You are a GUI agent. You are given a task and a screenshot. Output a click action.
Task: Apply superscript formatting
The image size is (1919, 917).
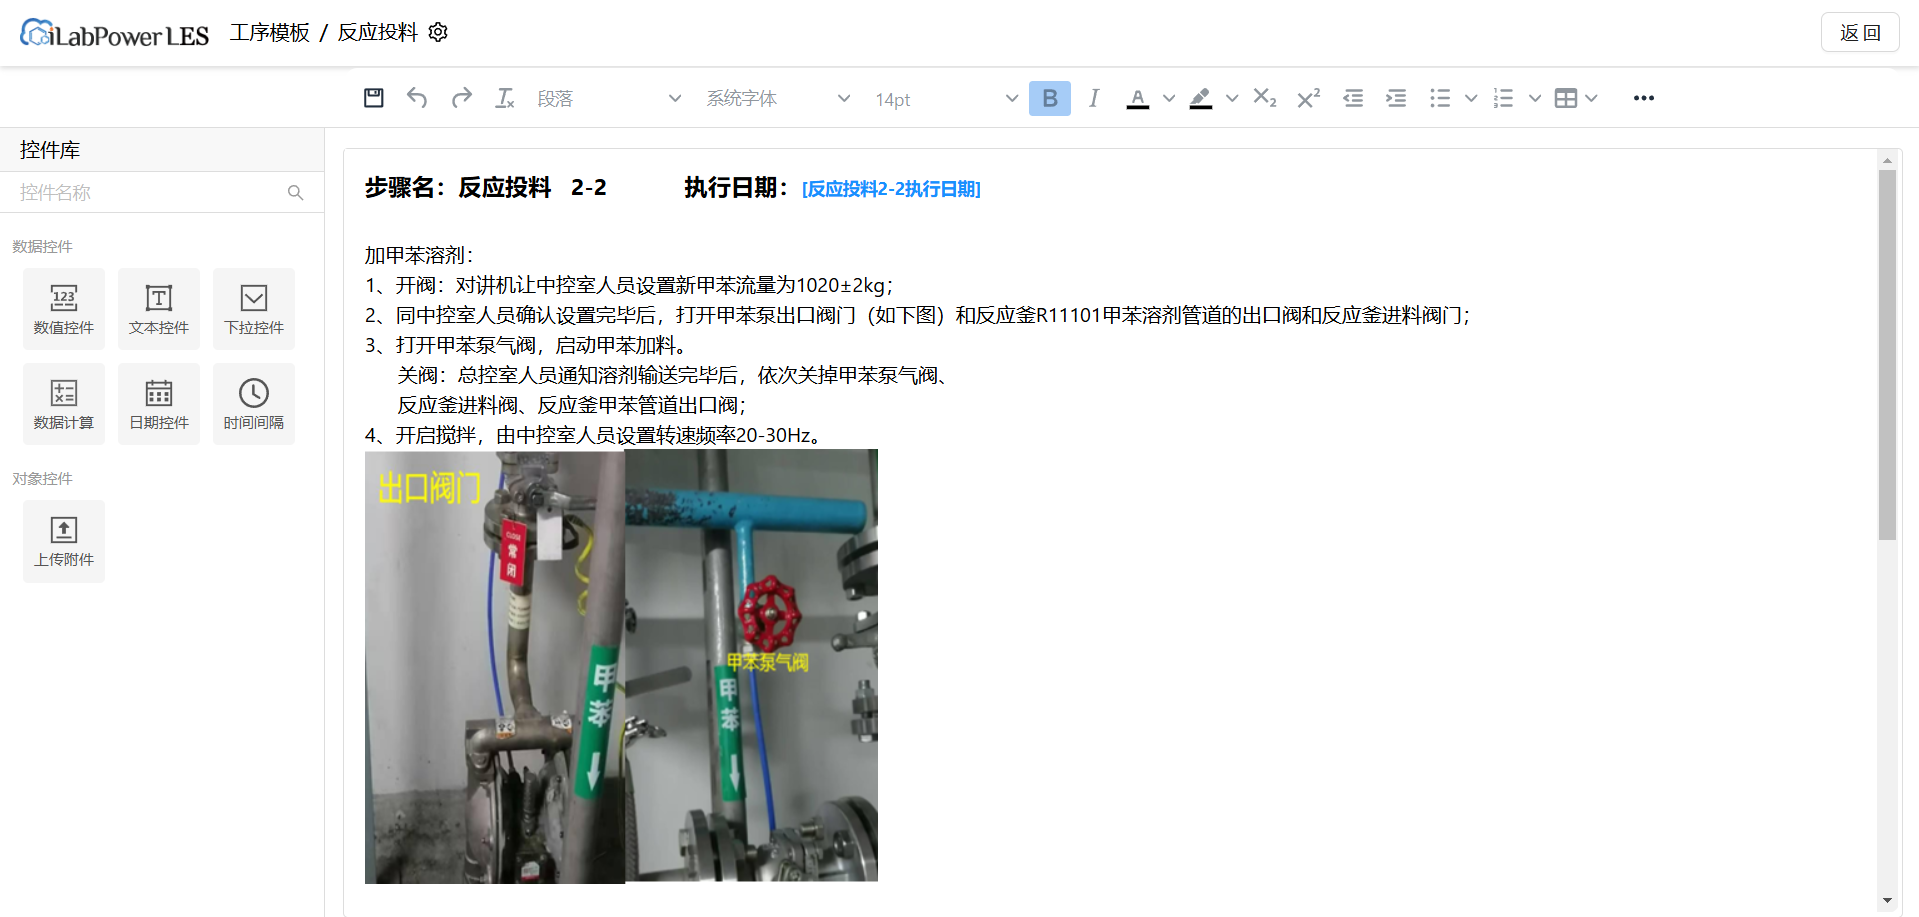tap(1308, 98)
